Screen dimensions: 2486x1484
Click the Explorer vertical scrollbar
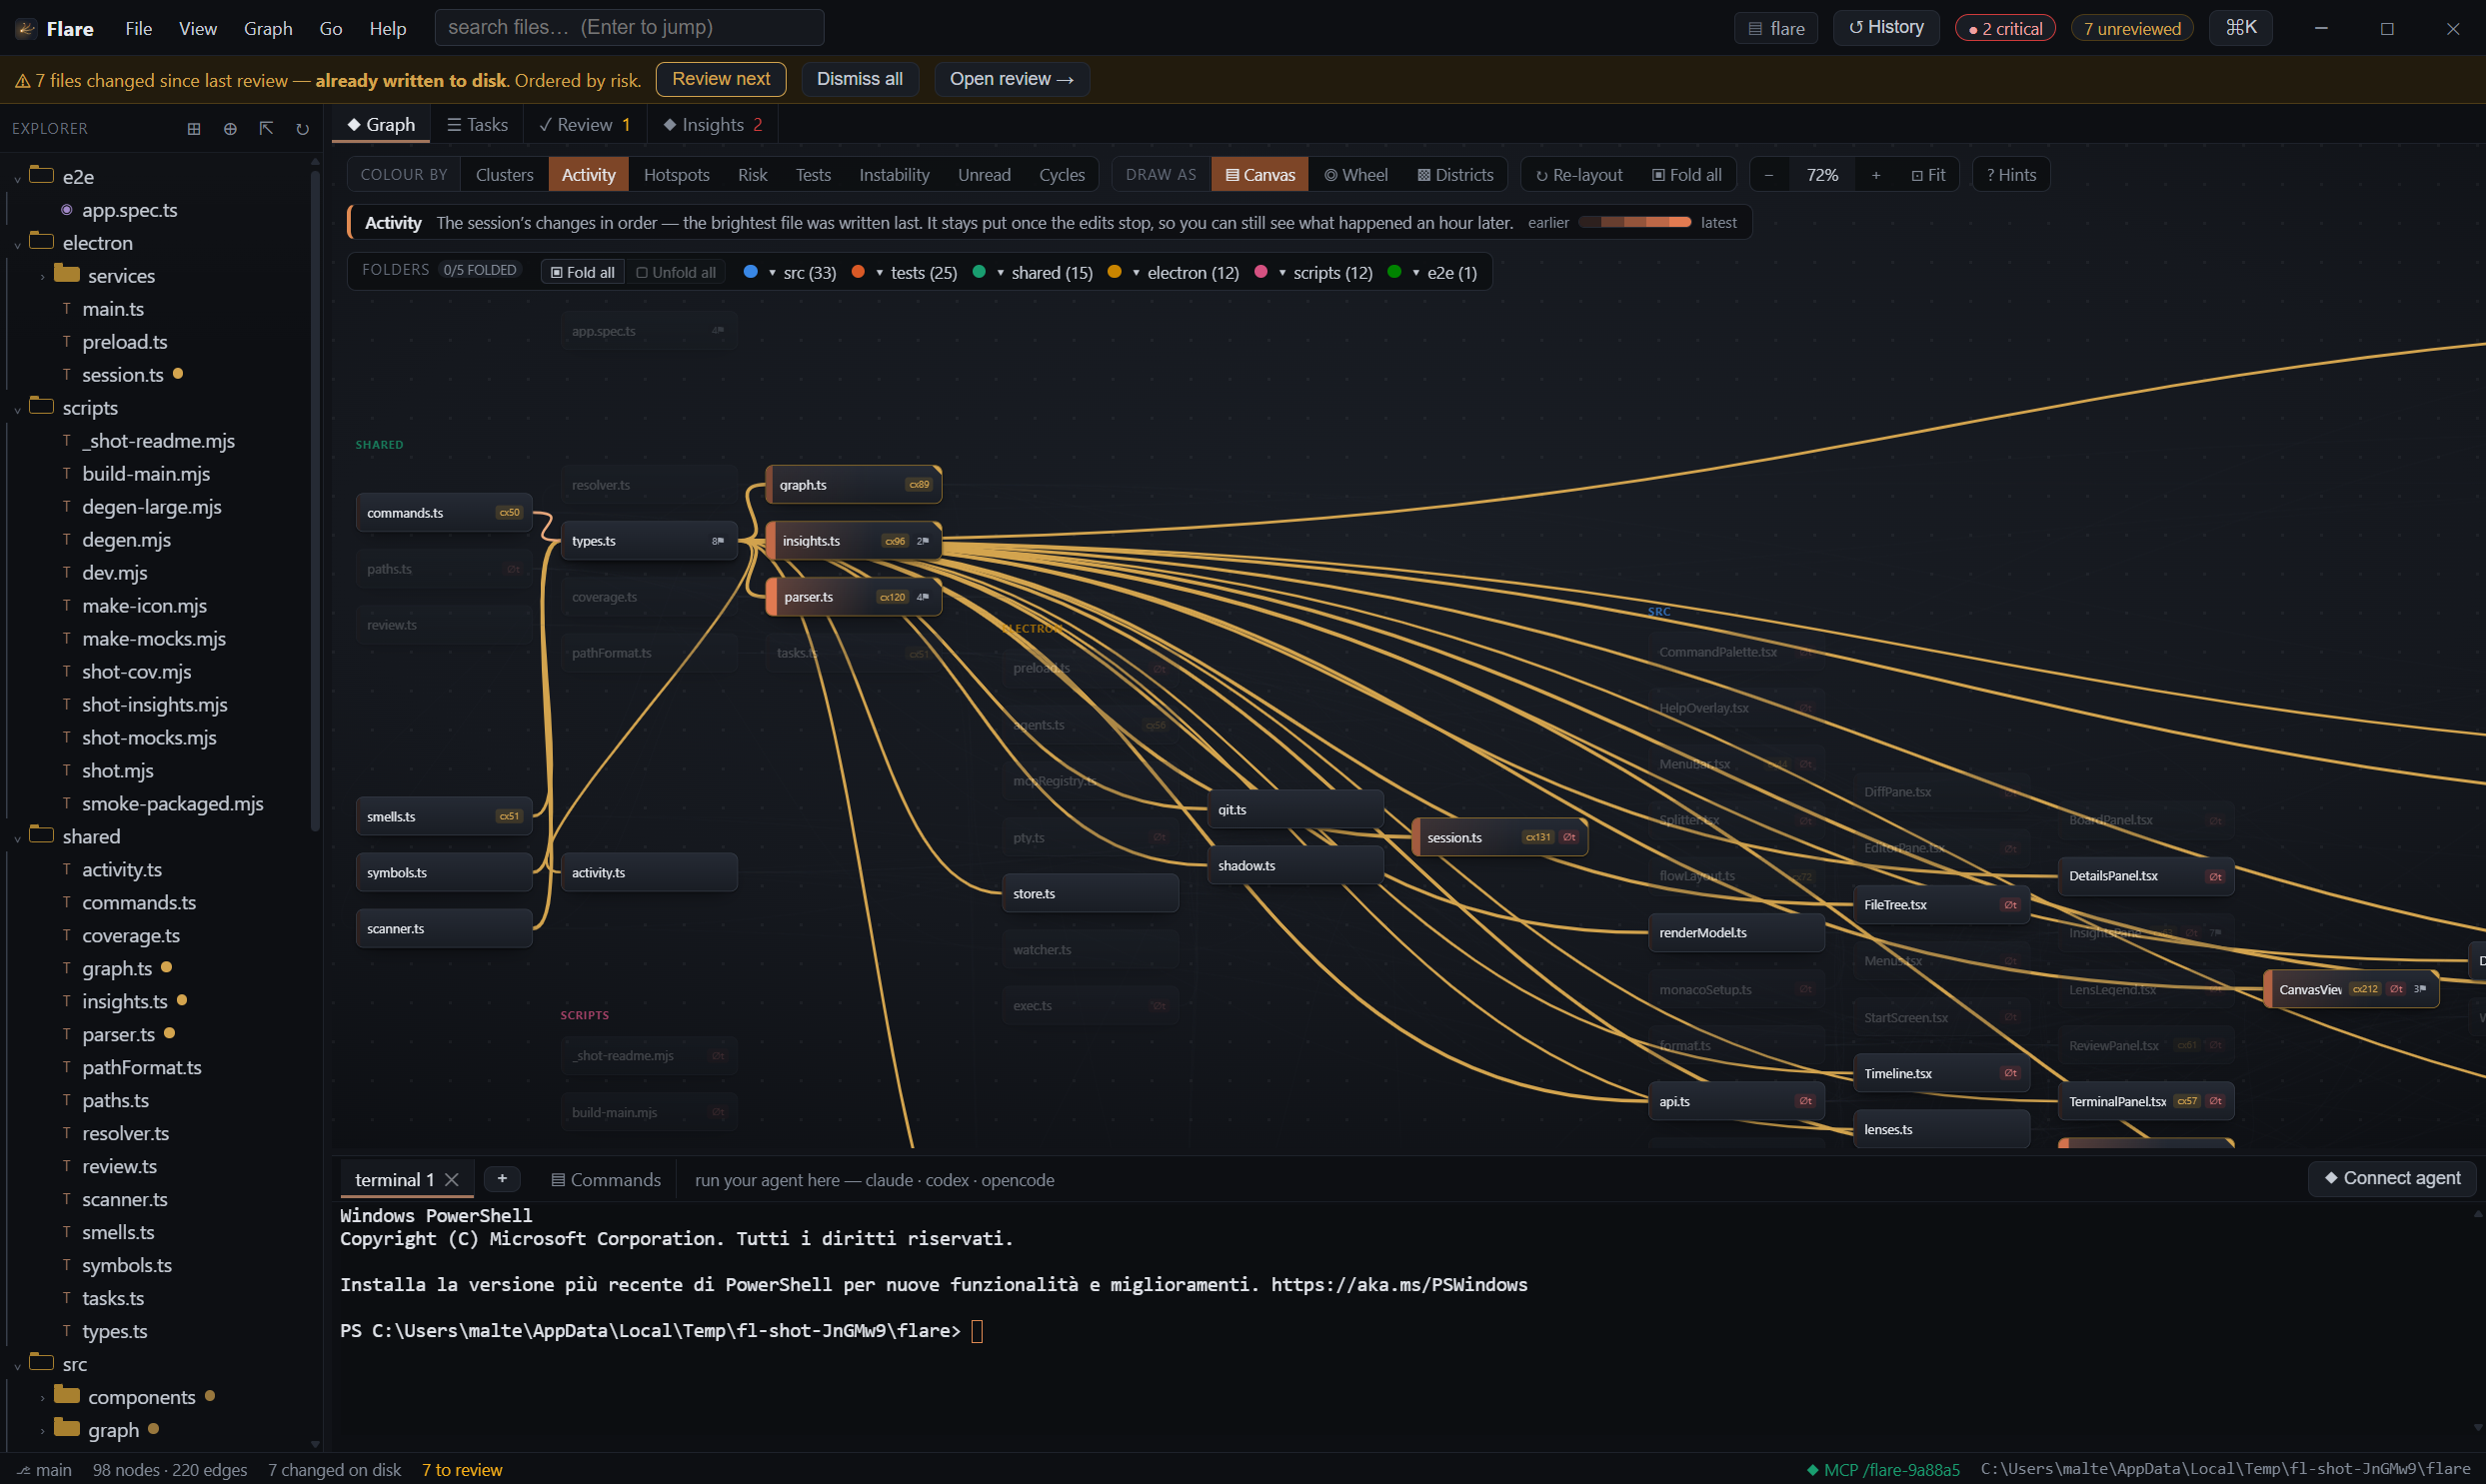(315, 500)
